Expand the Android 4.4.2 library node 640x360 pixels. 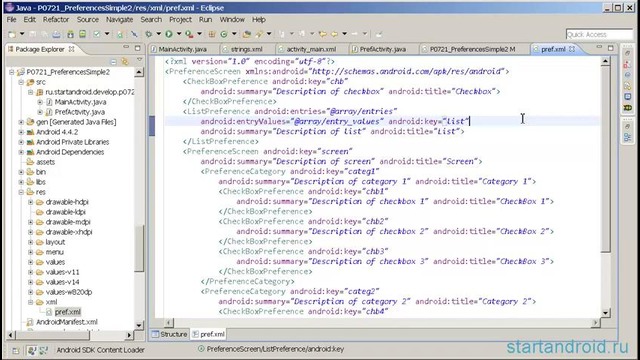21,132
